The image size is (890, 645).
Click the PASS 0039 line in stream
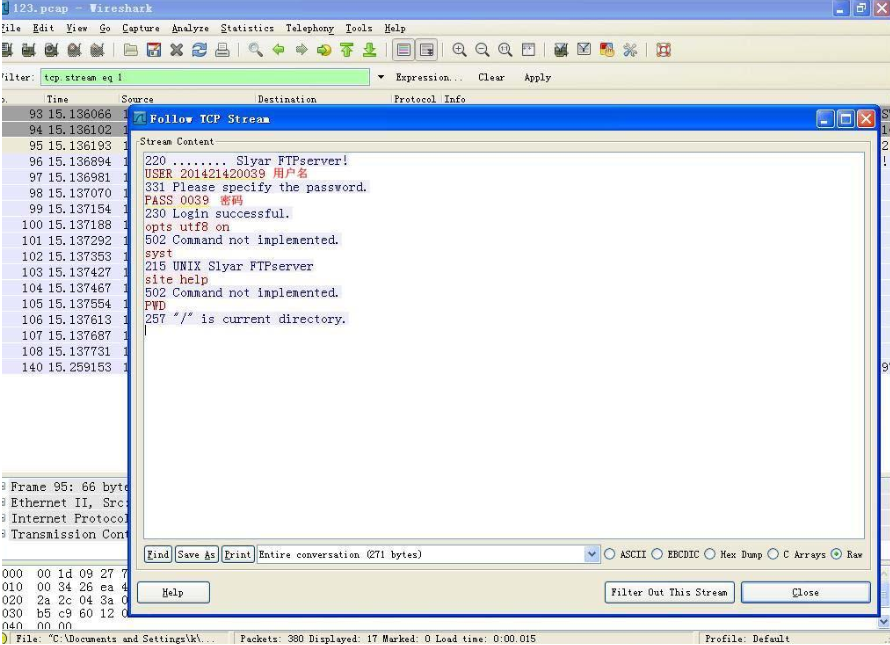(x=177, y=200)
